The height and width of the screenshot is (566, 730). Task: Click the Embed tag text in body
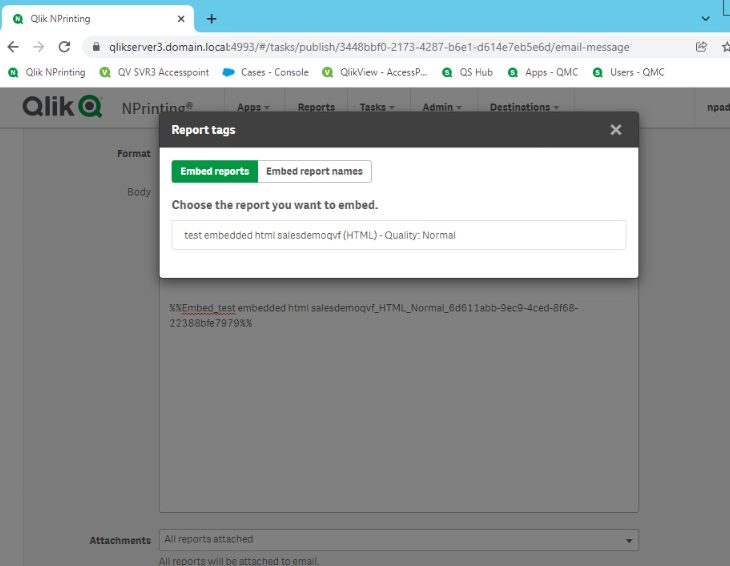point(374,316)
